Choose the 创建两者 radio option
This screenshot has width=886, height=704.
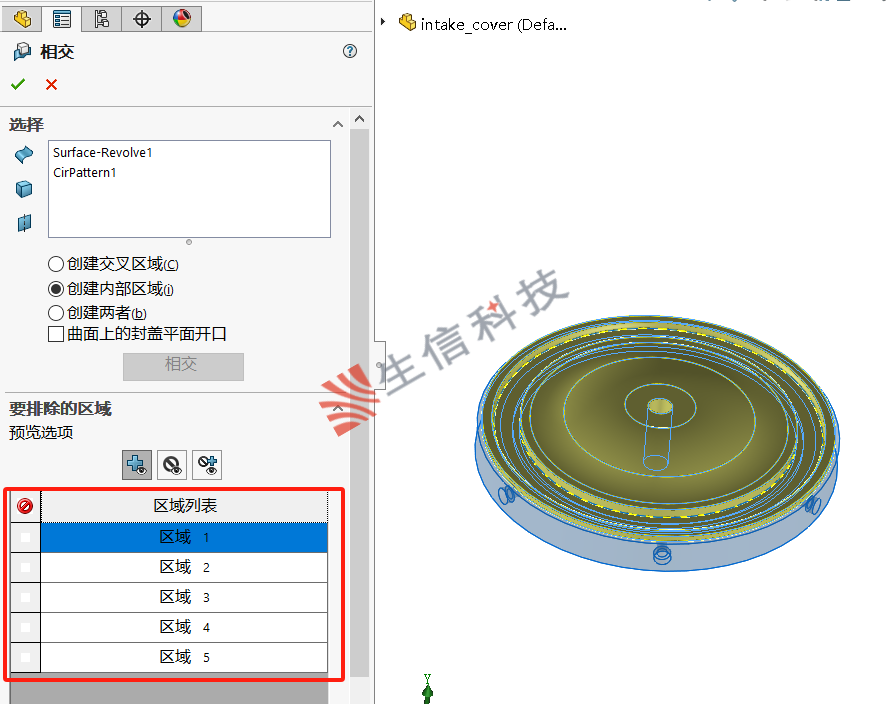57,313
